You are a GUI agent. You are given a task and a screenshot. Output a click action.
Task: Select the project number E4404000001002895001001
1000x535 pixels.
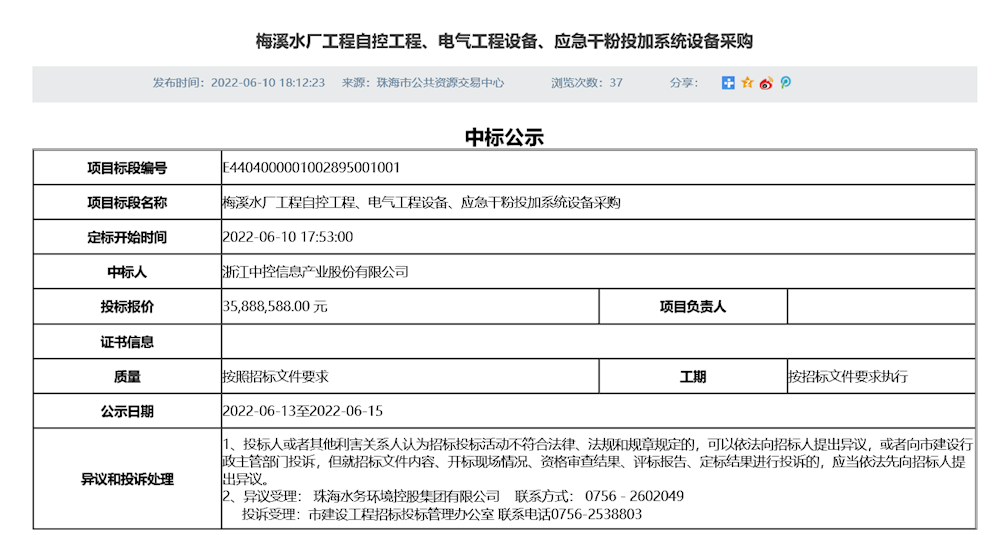click(311, 167)
